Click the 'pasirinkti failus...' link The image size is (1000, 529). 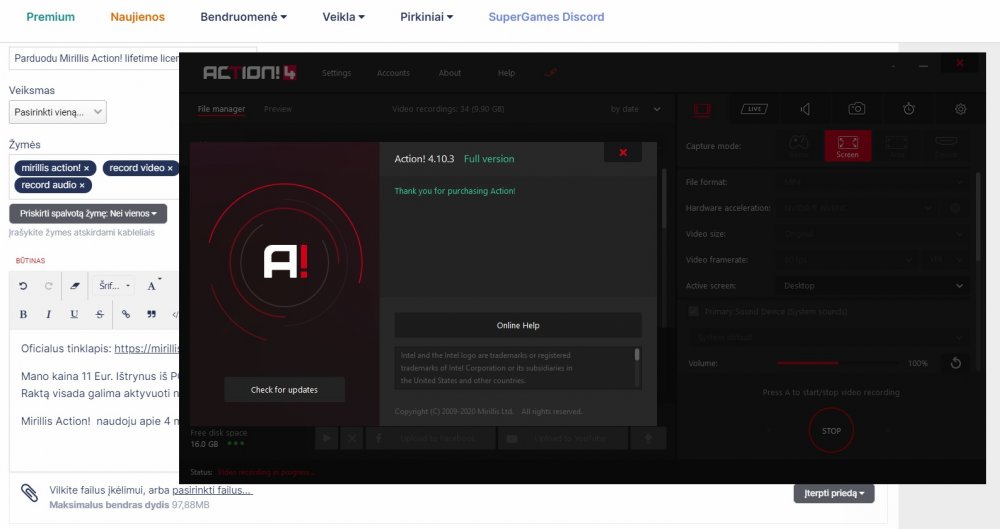pyautogui.click(x=212, y=491)
